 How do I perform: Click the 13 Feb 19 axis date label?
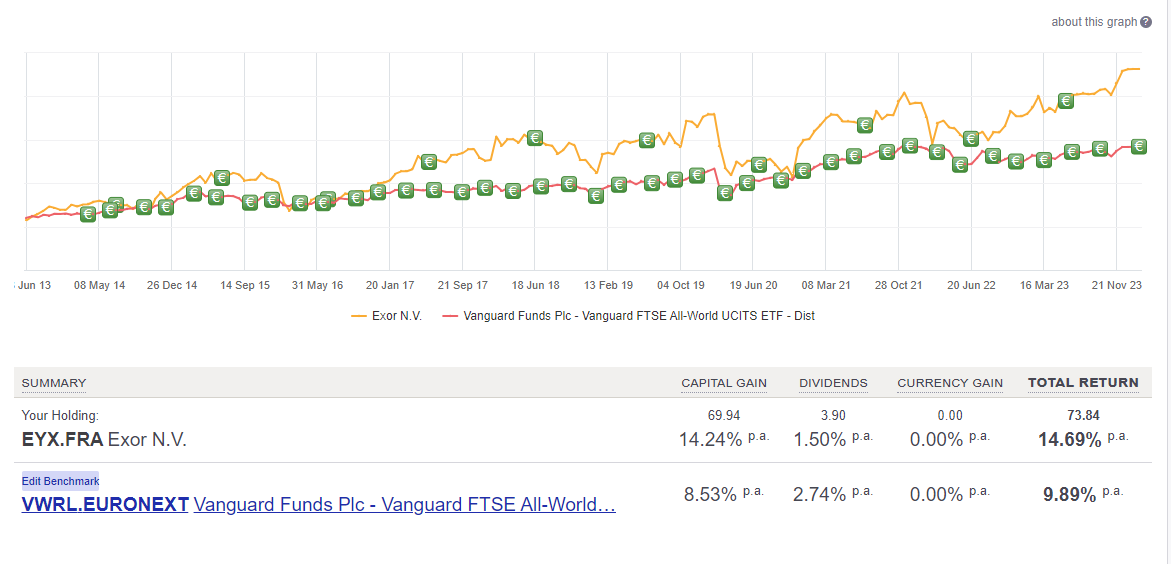coord(608,285)
